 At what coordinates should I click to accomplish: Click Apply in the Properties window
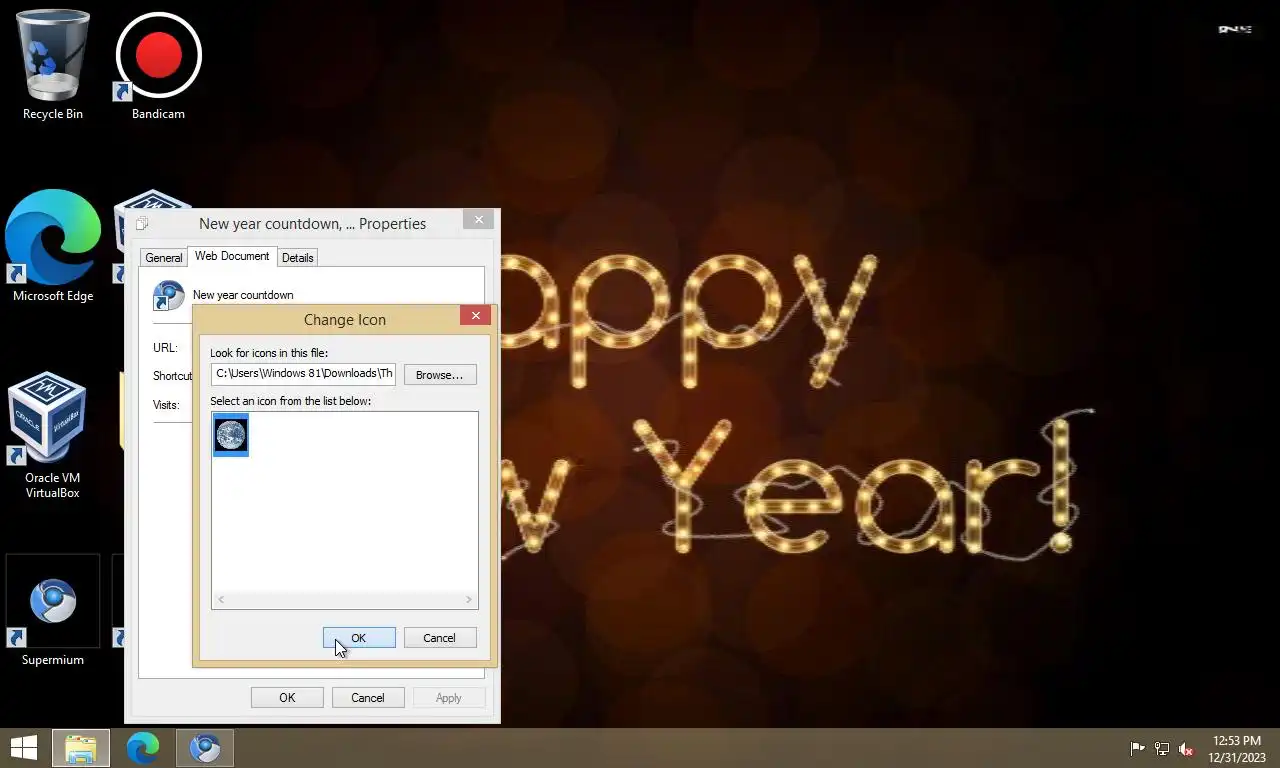(x=448, y=698)
